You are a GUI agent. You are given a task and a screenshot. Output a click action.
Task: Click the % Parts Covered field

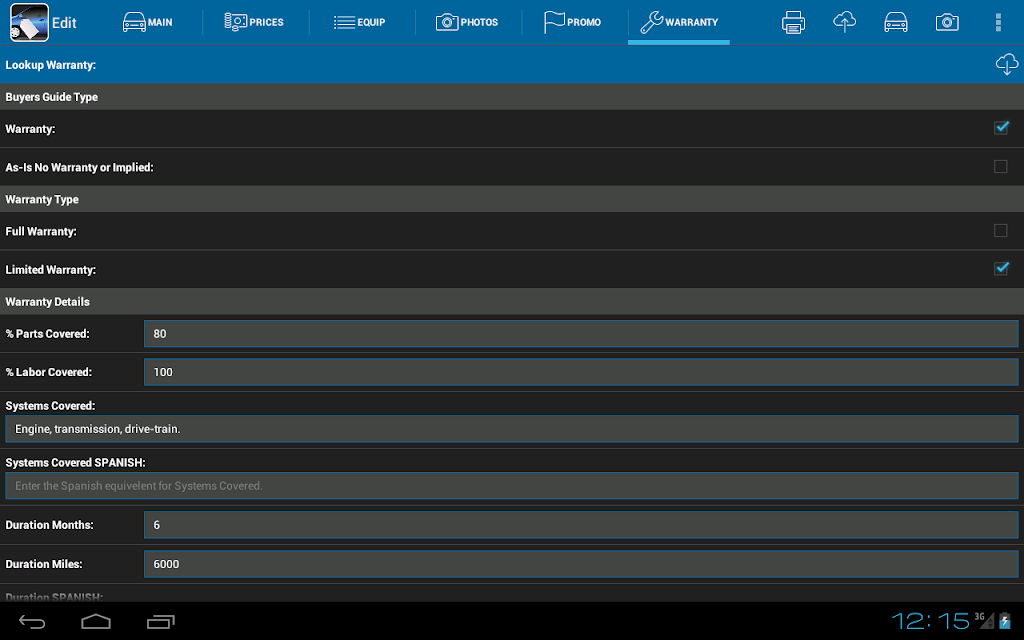pos(581,334)
